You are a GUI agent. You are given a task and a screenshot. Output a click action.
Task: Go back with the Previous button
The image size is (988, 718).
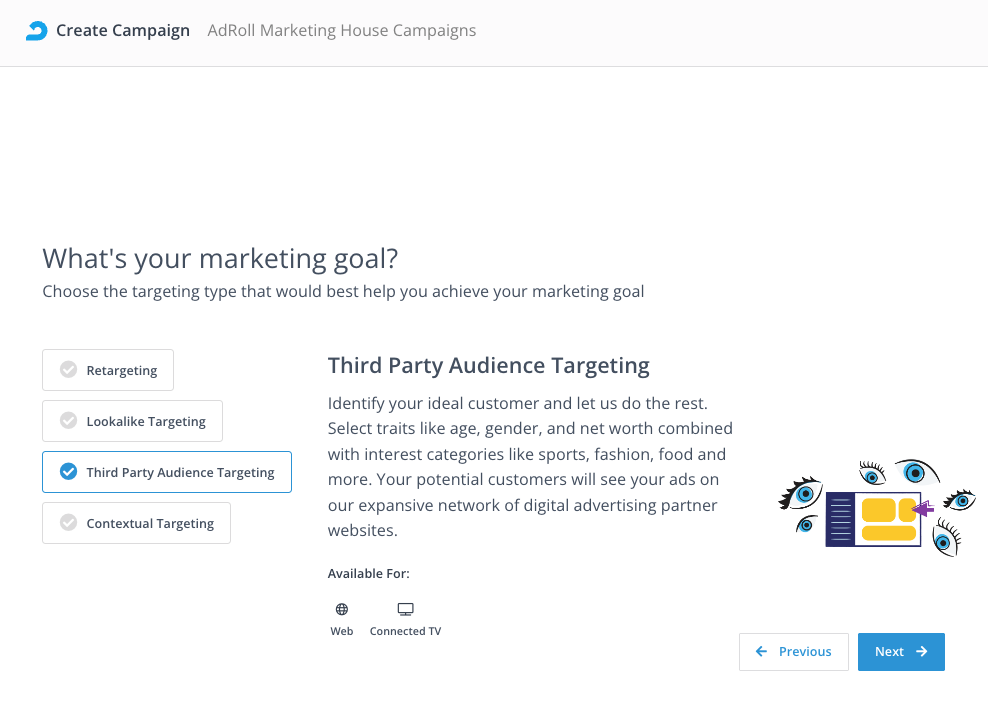pos(794,652)
